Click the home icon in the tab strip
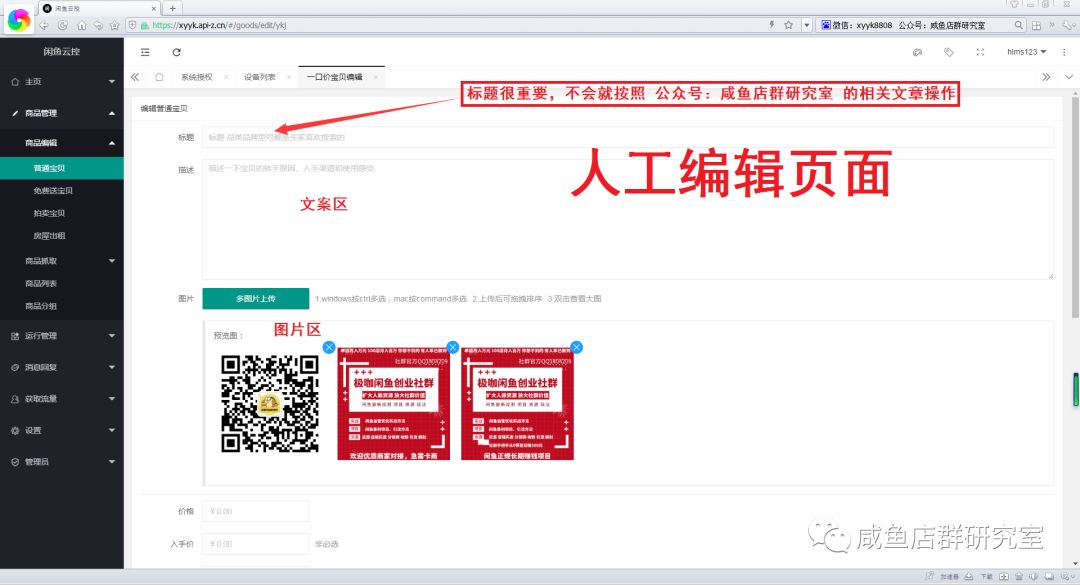1080x585 pixels. (x=159, y=77)
